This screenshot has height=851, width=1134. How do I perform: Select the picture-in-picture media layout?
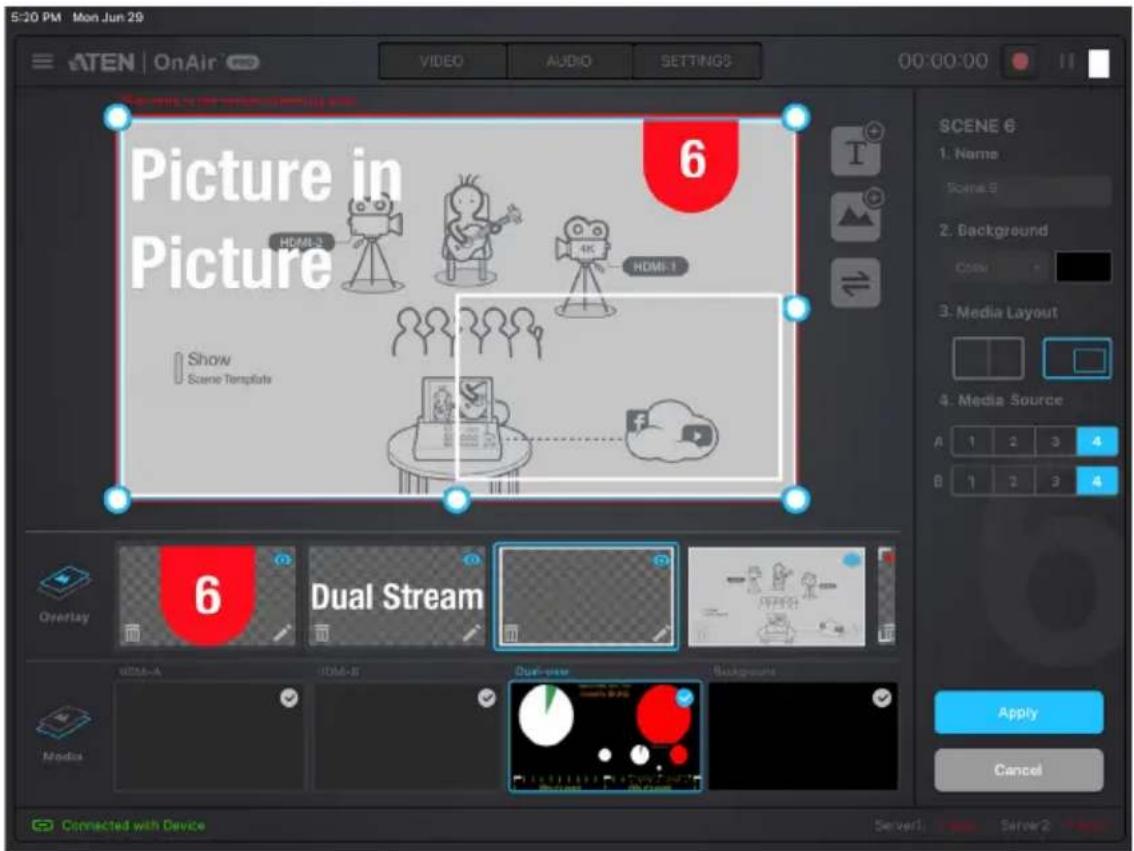click(1077, 358)
